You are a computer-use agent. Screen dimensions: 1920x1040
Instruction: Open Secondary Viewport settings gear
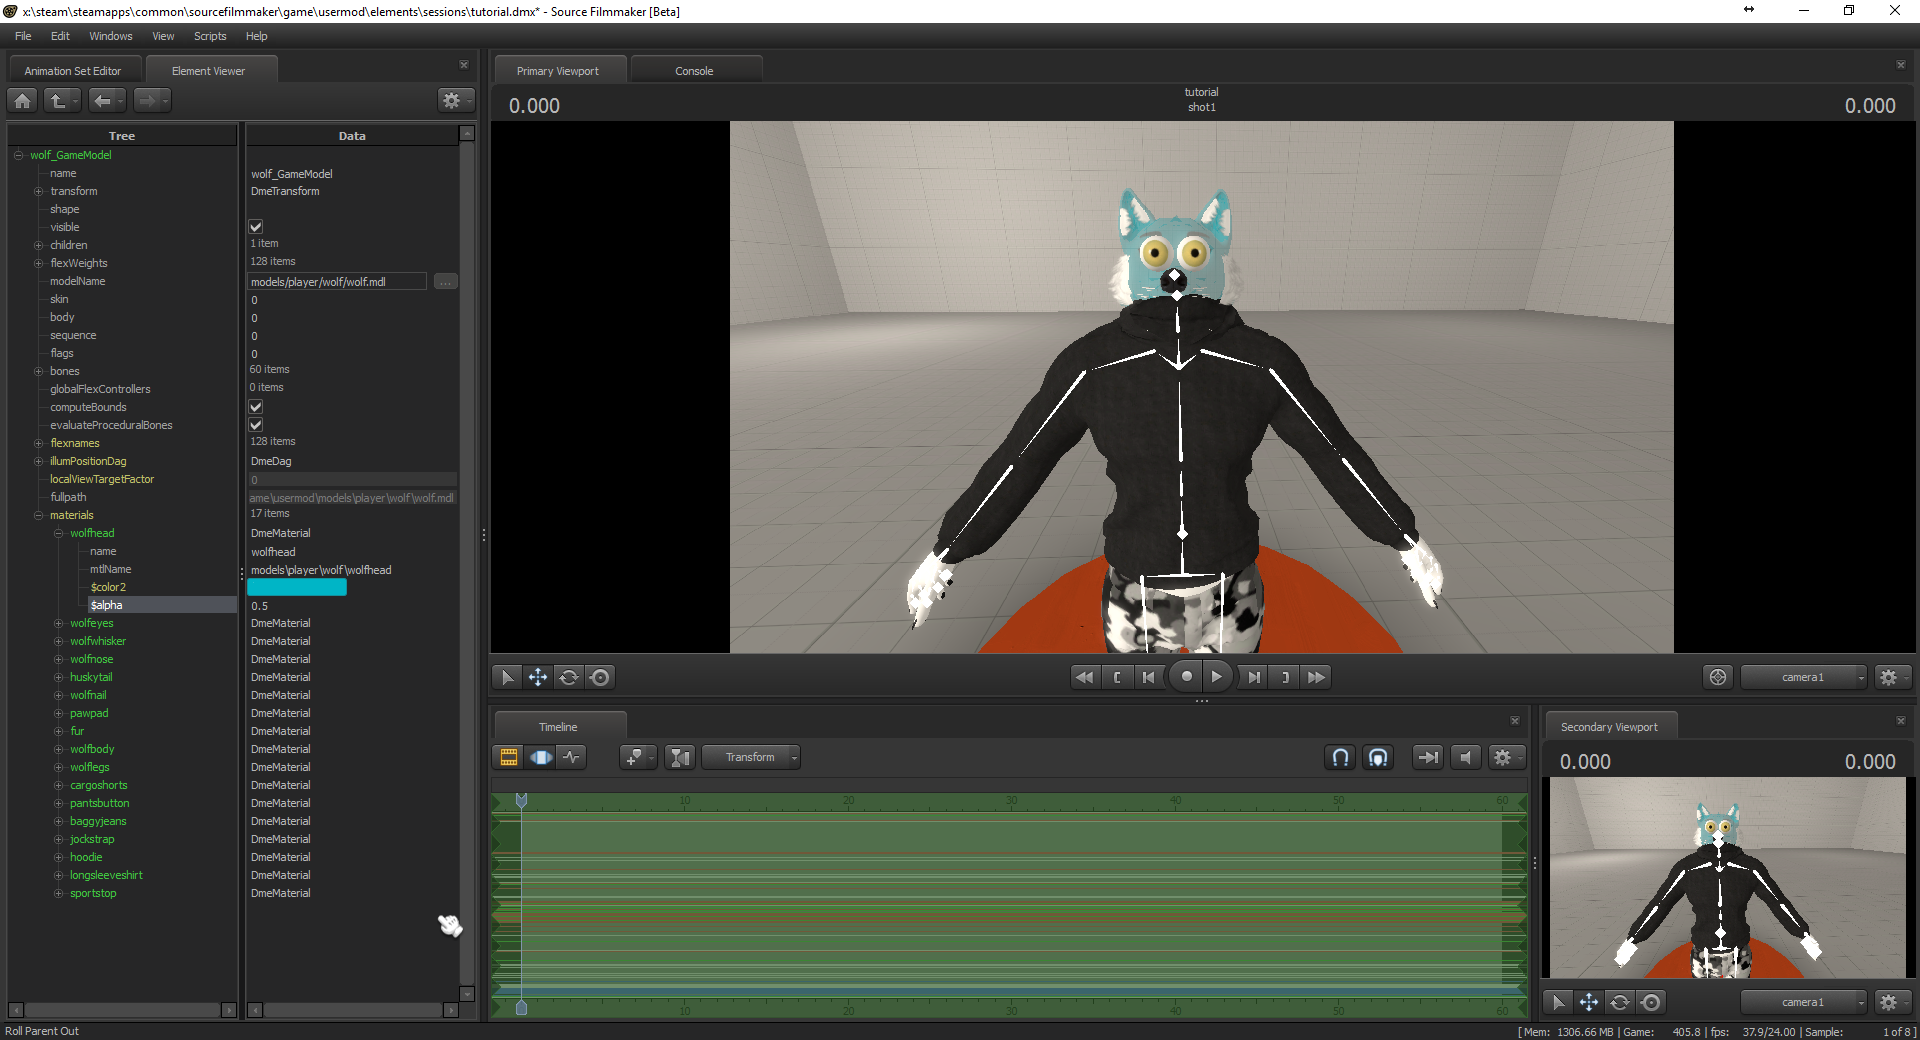(x=1892, y=1002)
